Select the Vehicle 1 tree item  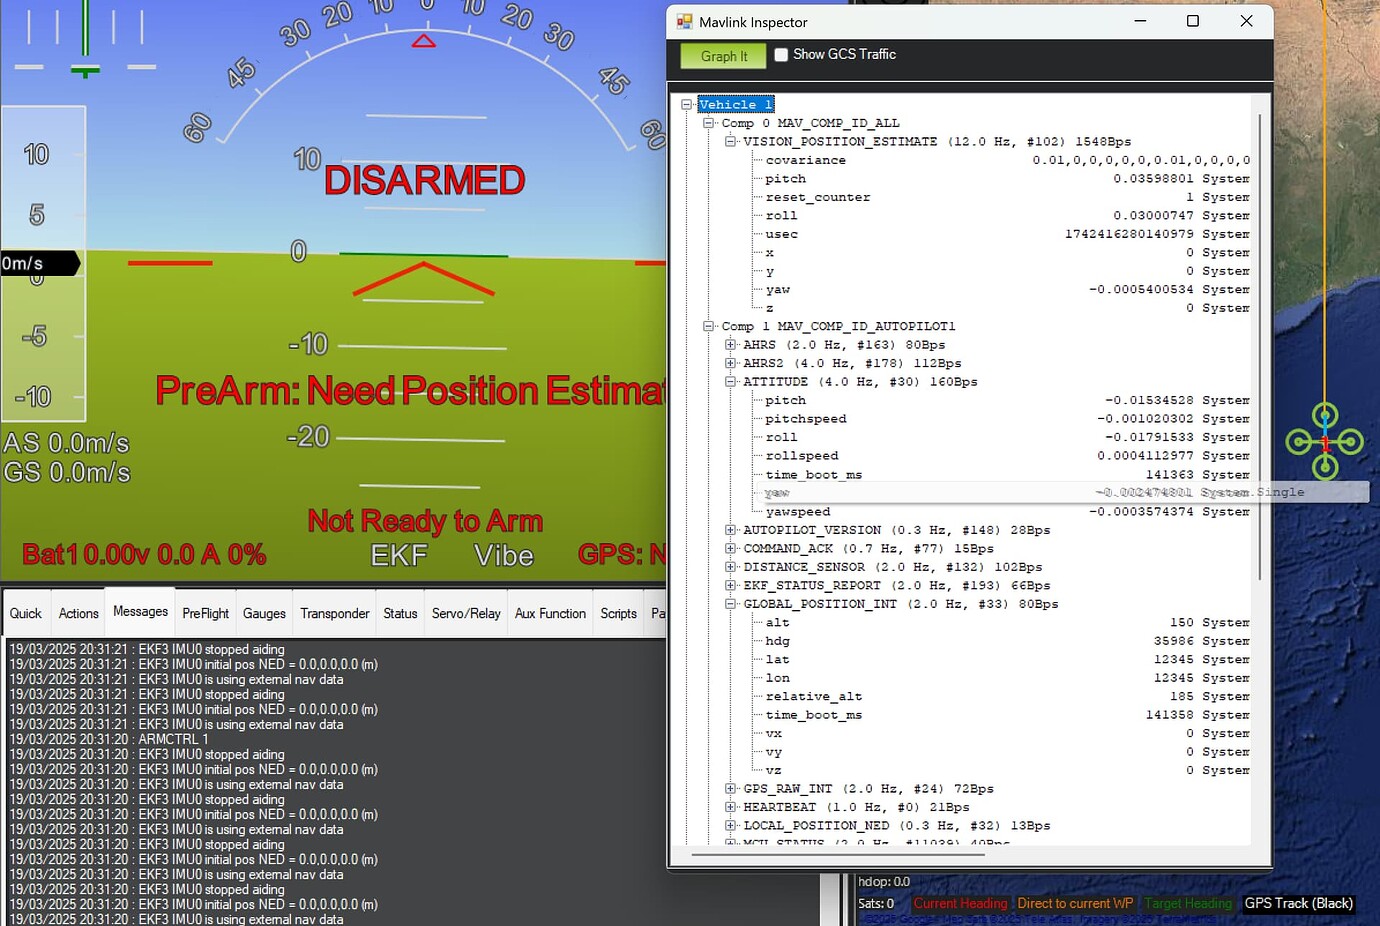tap(735, 104)
